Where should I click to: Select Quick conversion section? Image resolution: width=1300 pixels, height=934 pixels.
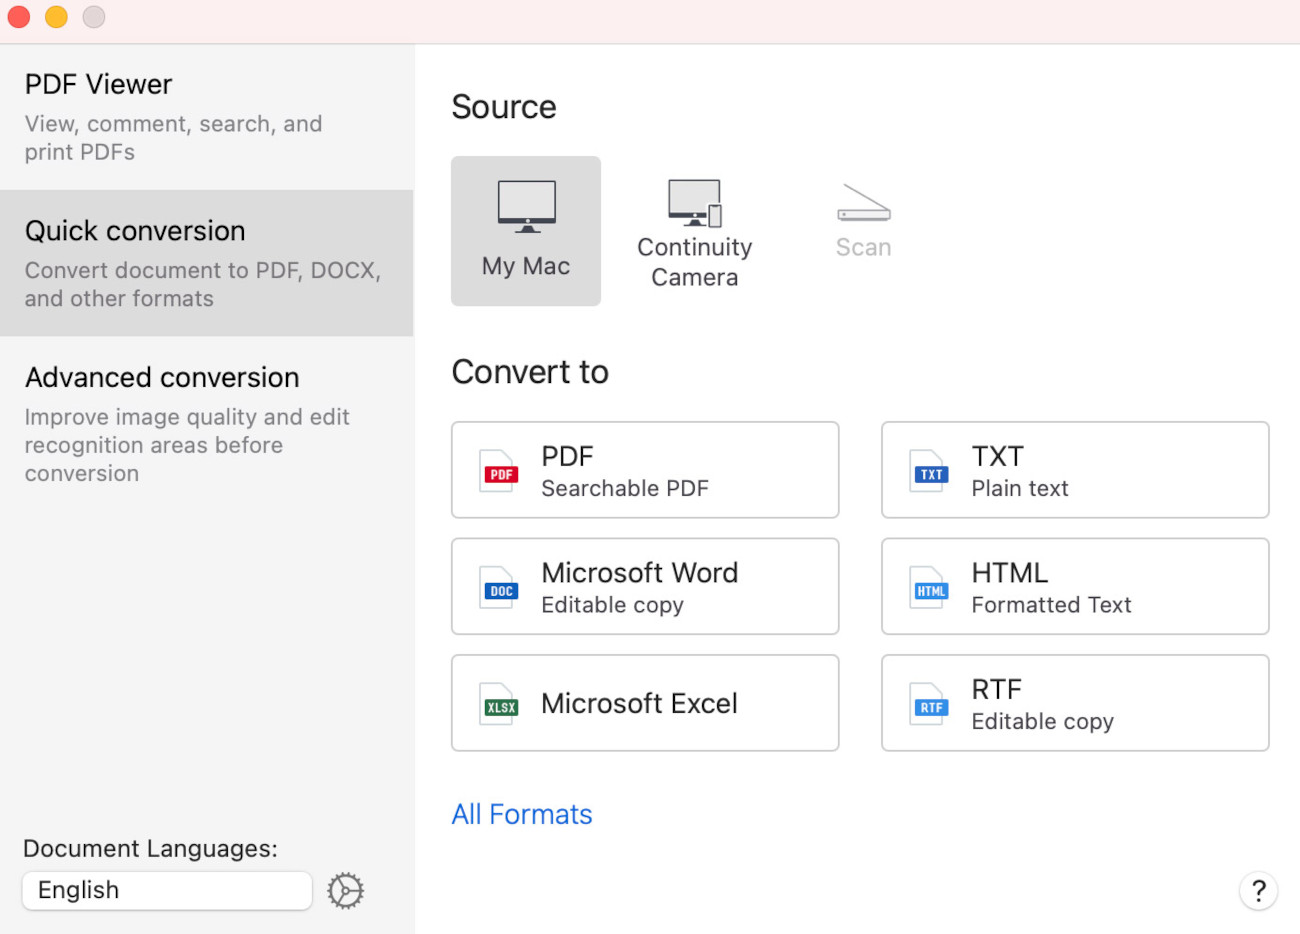click(x=207, y=263)
